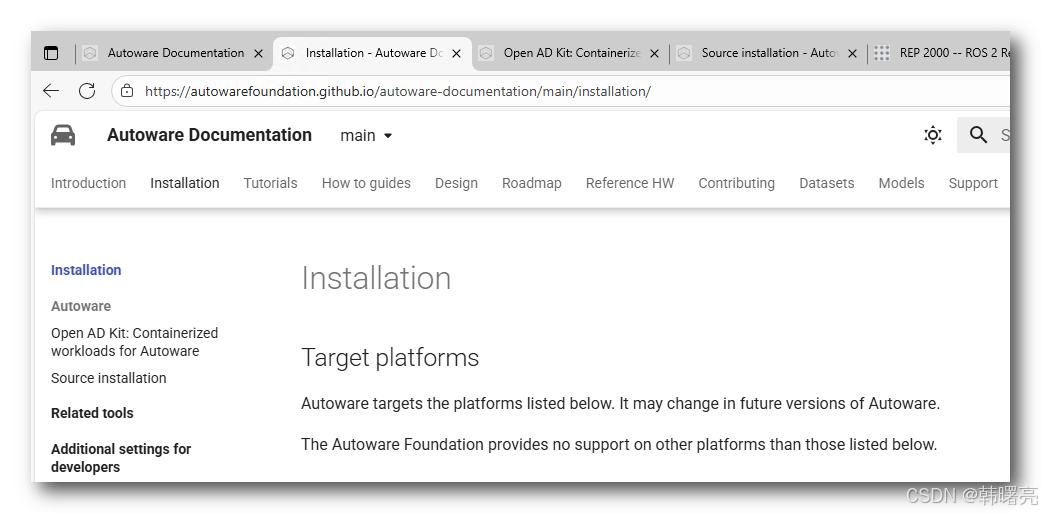Click the site lock icon in address bar
The height and width of the screenshot is (514, 1042).
click(x=128, y=91)
